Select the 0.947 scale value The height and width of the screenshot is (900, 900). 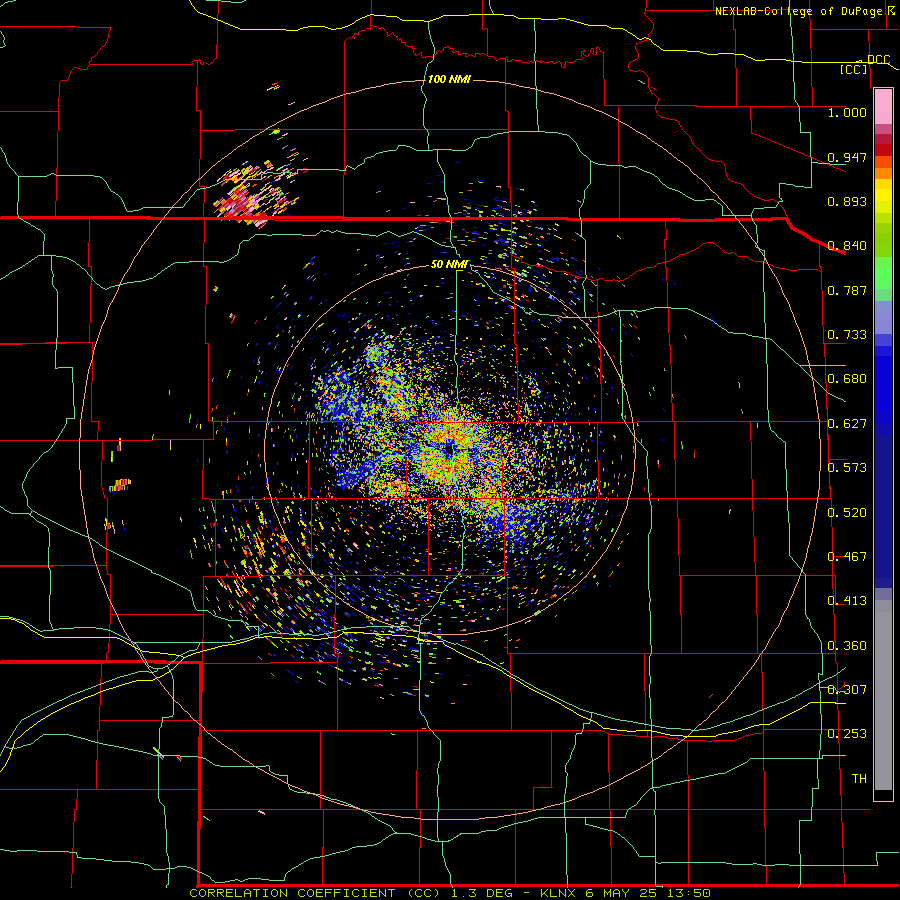pyautogui.click(x=847, y=157)
